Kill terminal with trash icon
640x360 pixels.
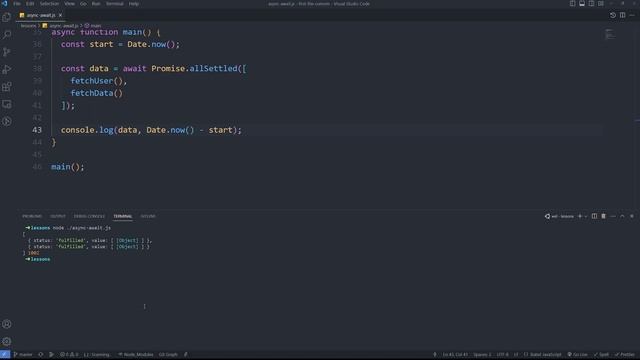pos(603,216)
